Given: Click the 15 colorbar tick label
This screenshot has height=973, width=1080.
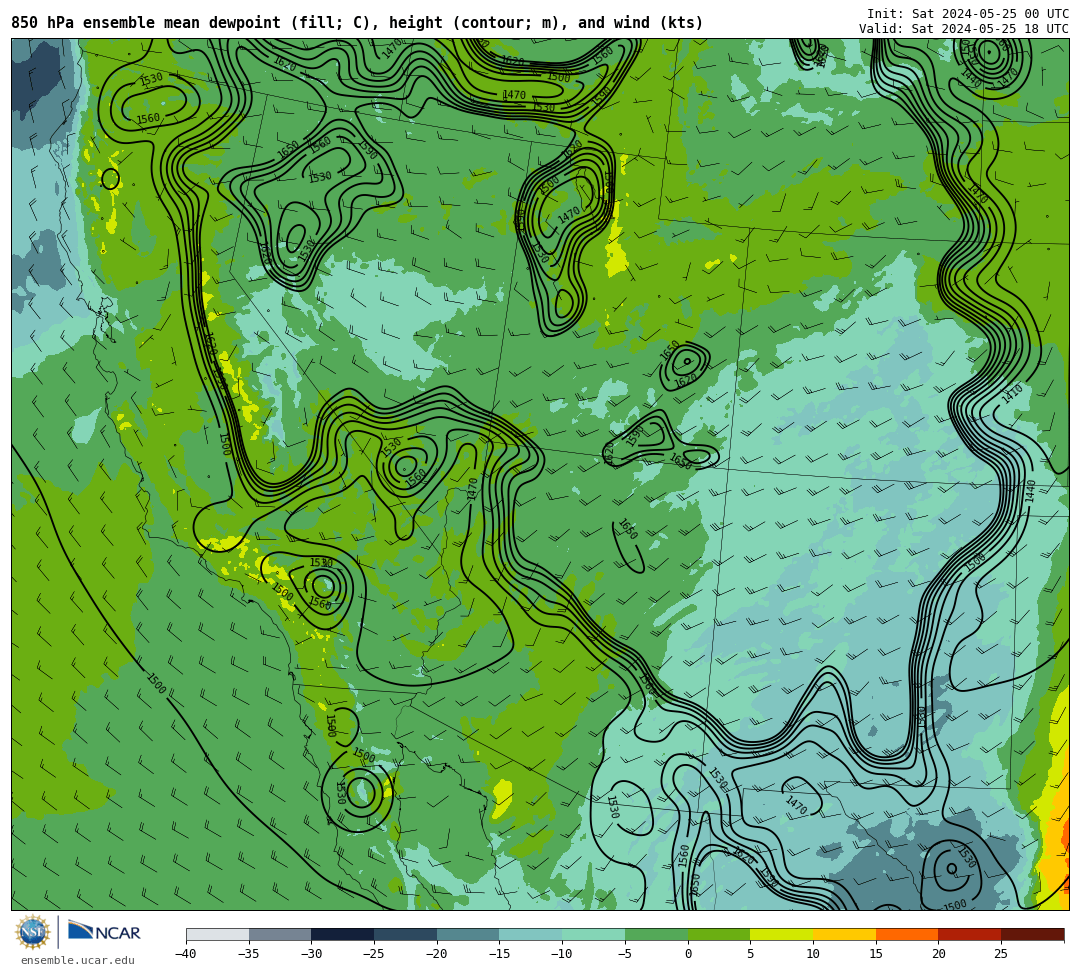Looking at the screenshot, I should (x=876, y=954).
